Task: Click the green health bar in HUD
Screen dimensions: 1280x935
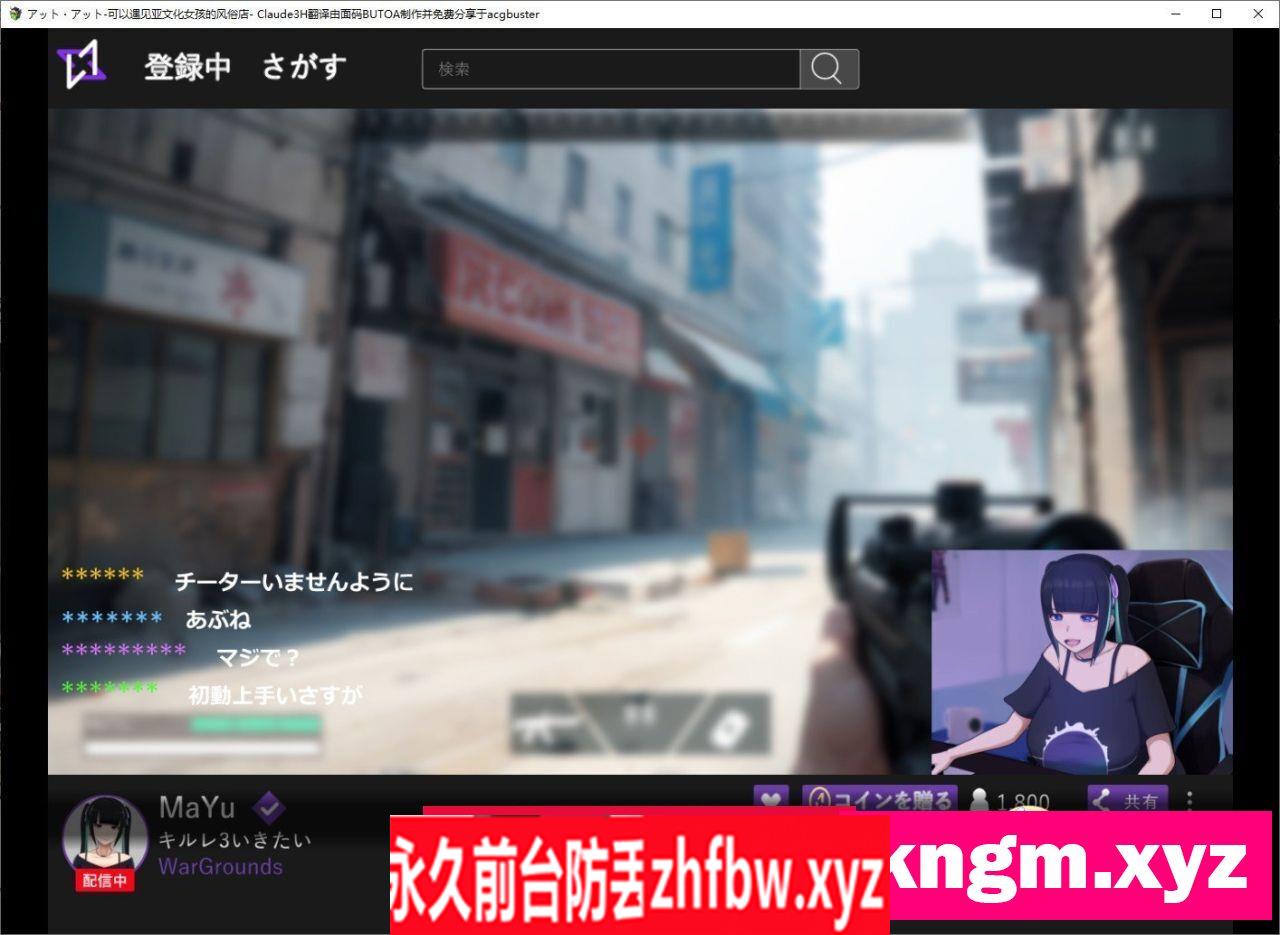Action: tap(255, 723)
